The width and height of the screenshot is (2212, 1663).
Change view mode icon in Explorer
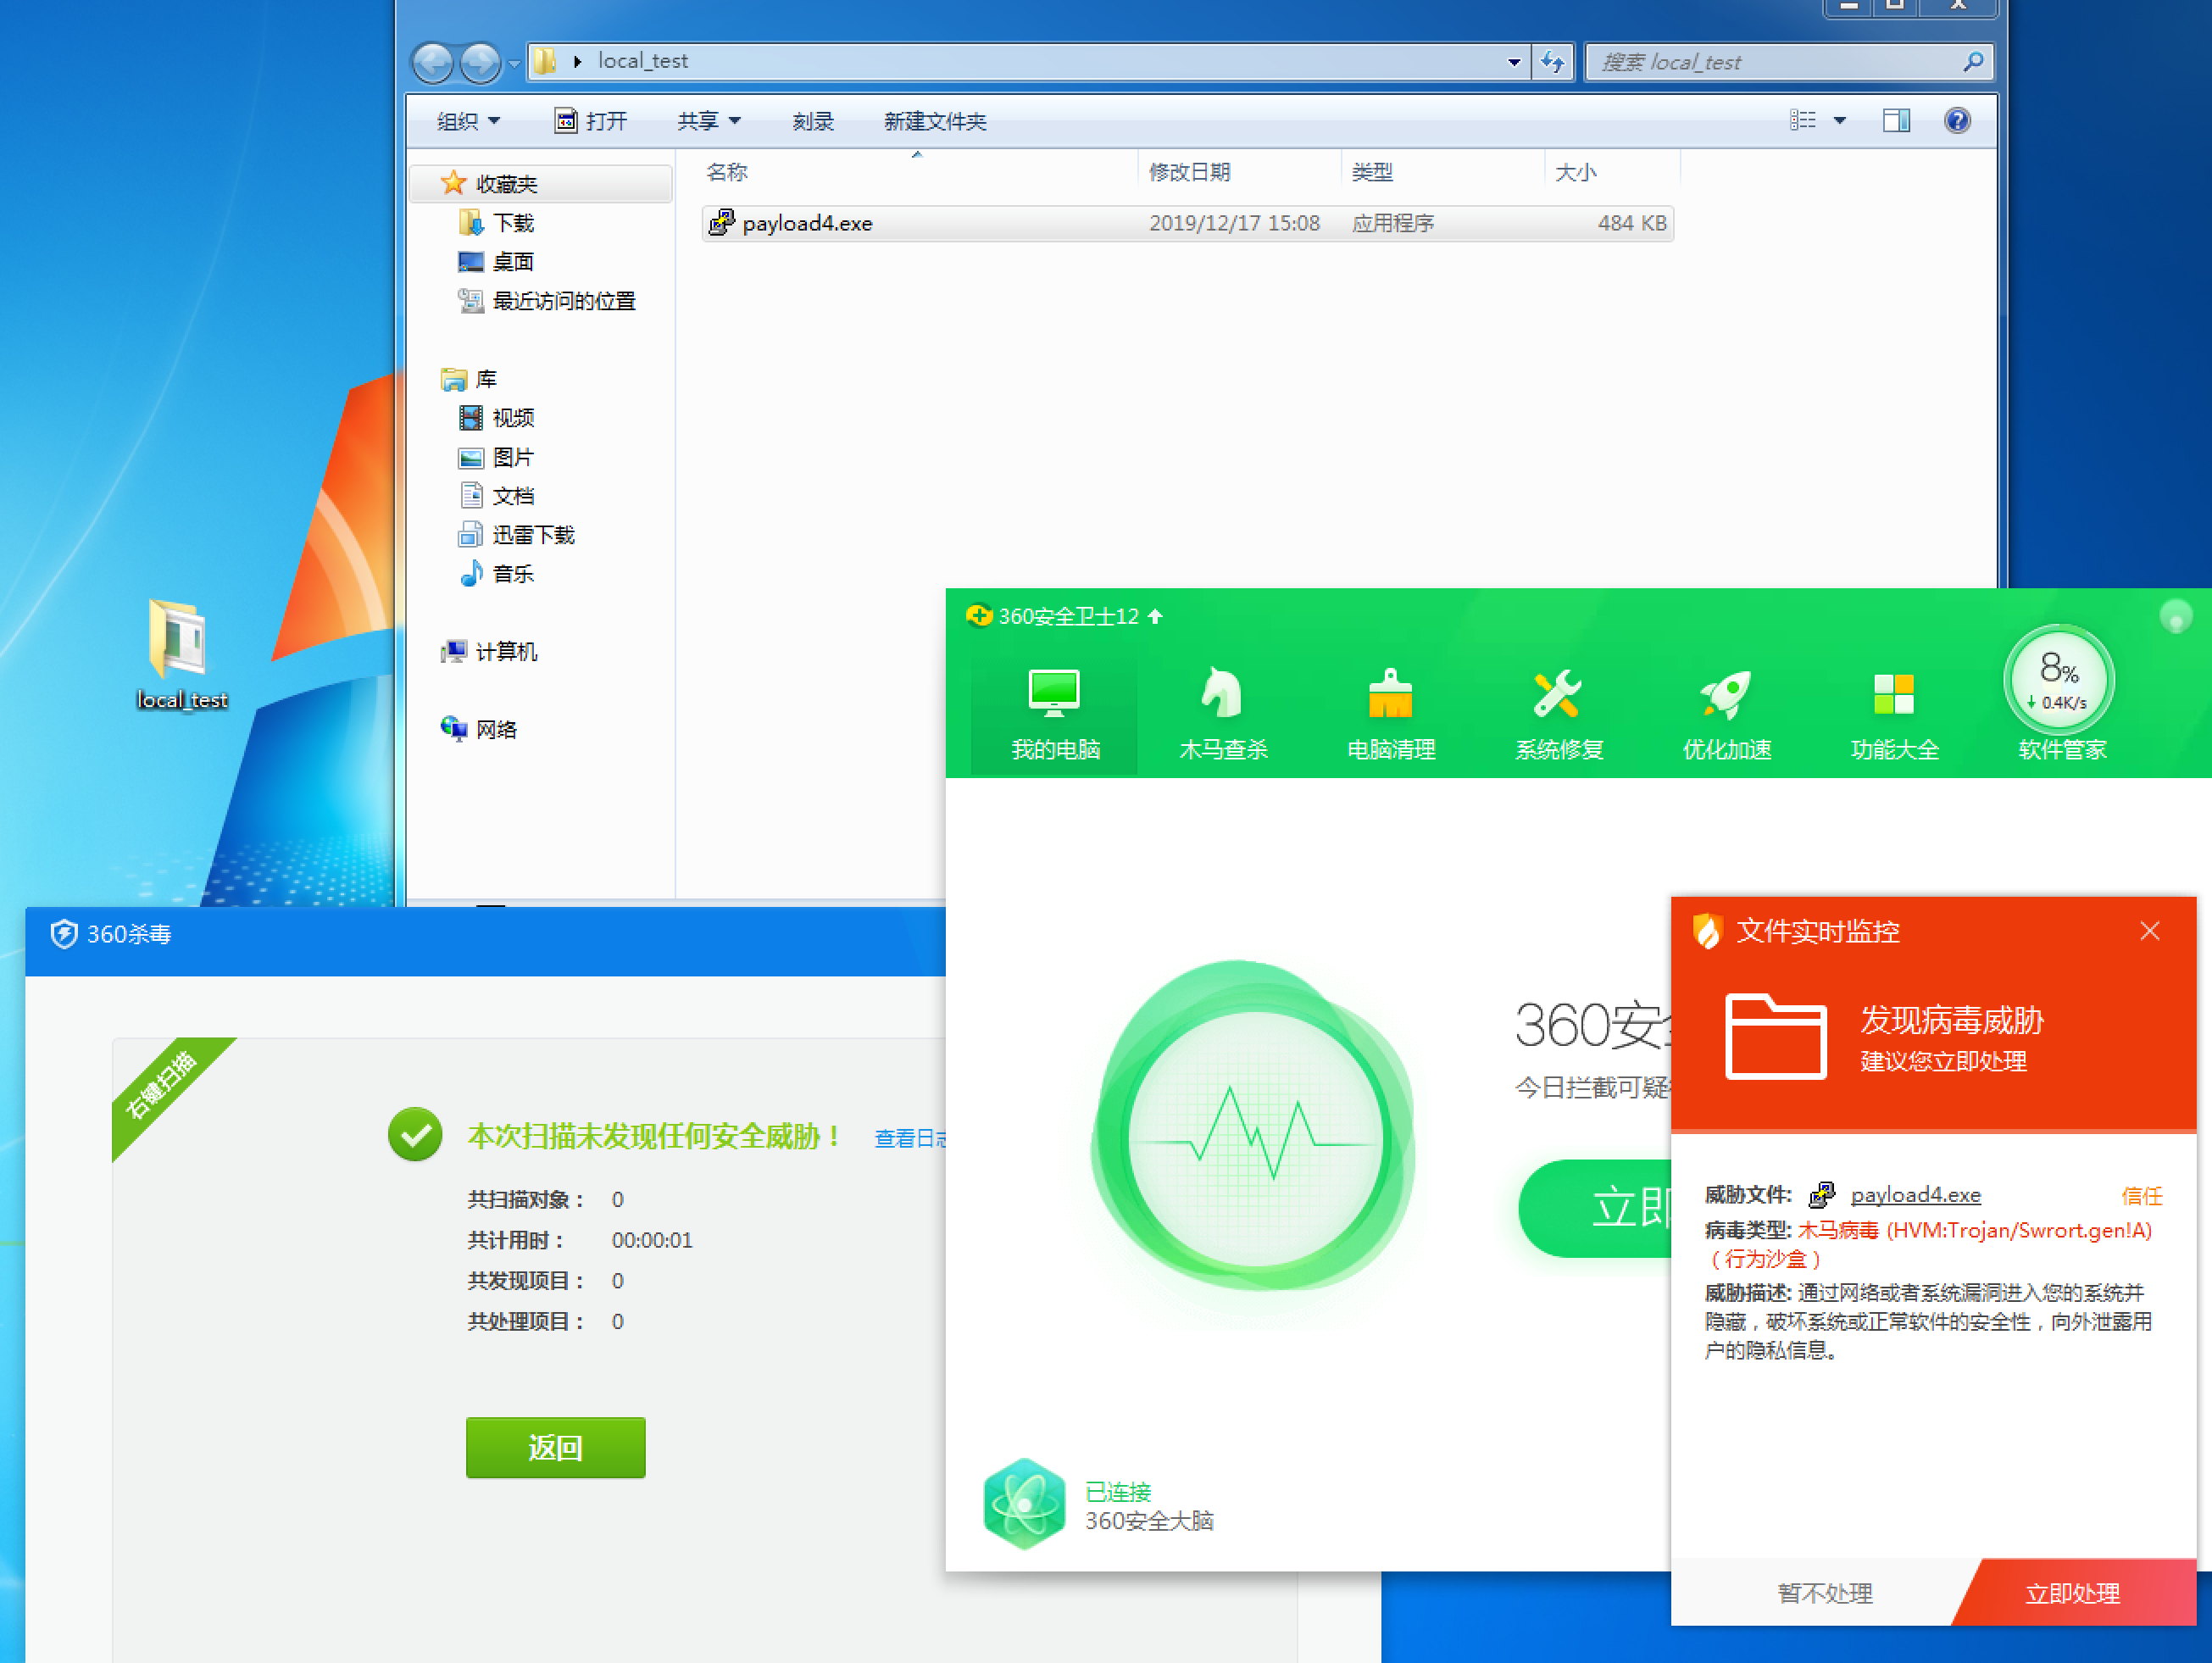1802,121
